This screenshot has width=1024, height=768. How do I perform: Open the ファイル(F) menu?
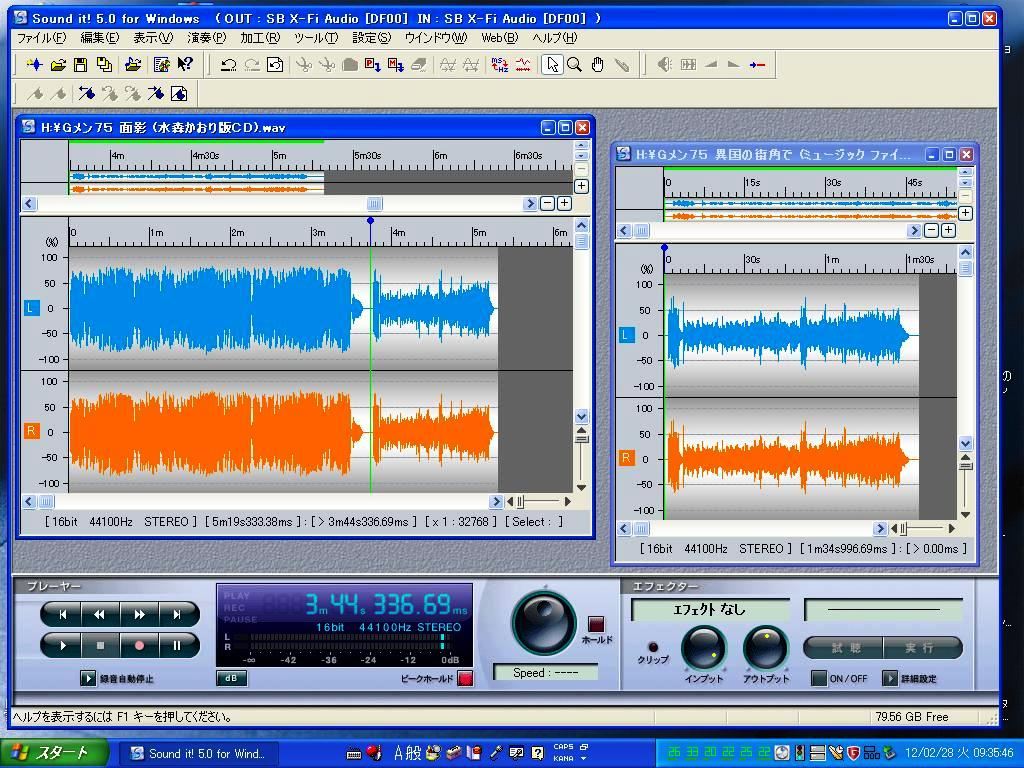[x=41, y=38]
